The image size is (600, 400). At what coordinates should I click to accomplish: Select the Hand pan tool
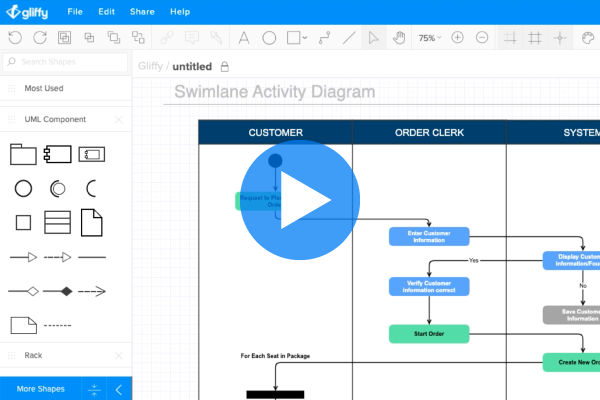coord(399,38)
